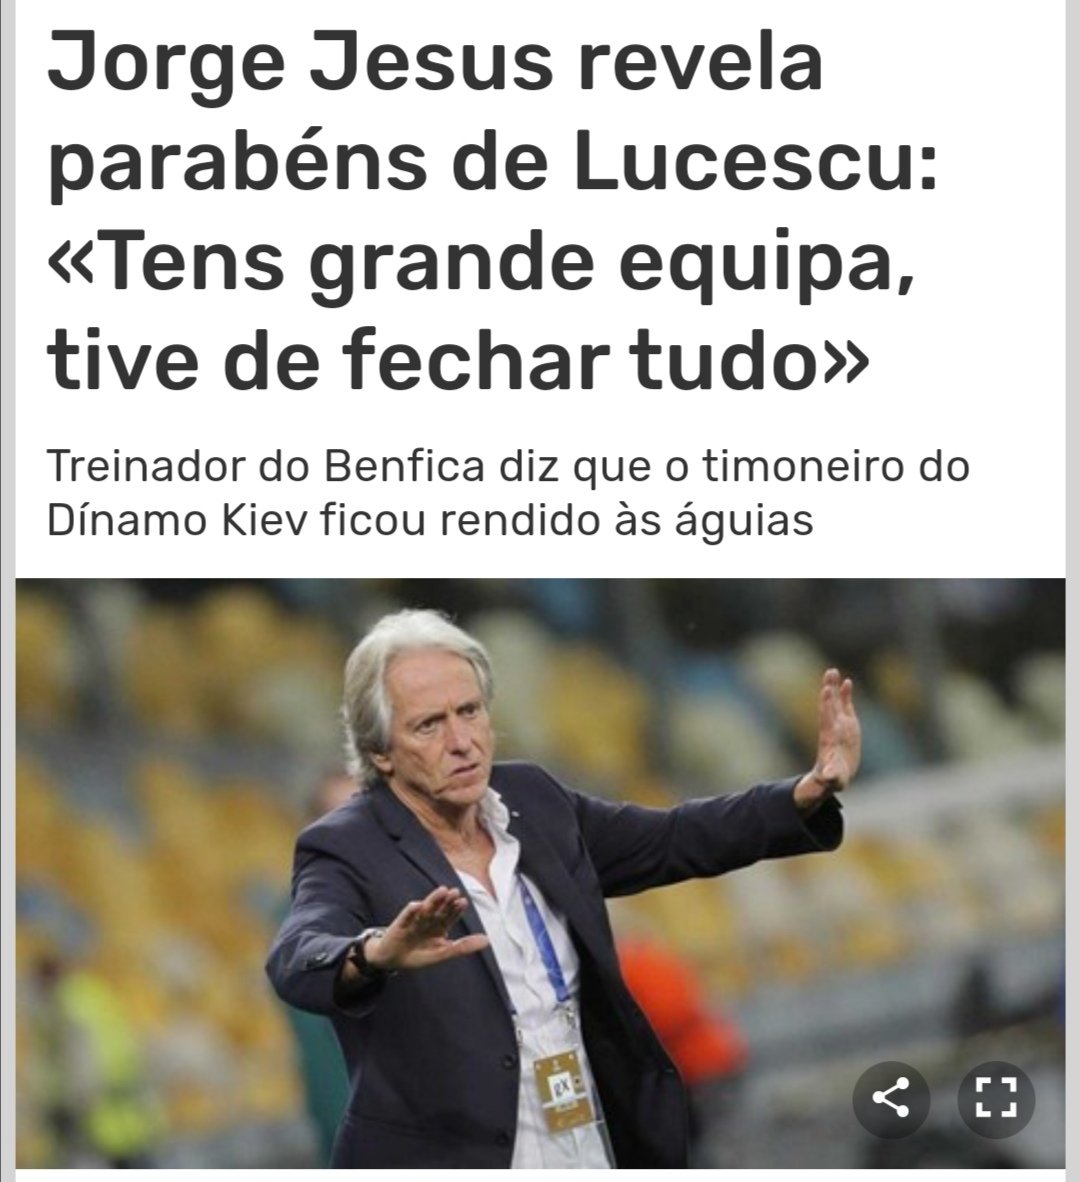This screenshot has height=1182, width=1080.
Task: Click the accreditation badge on the lanyard
Action: 561,1091
